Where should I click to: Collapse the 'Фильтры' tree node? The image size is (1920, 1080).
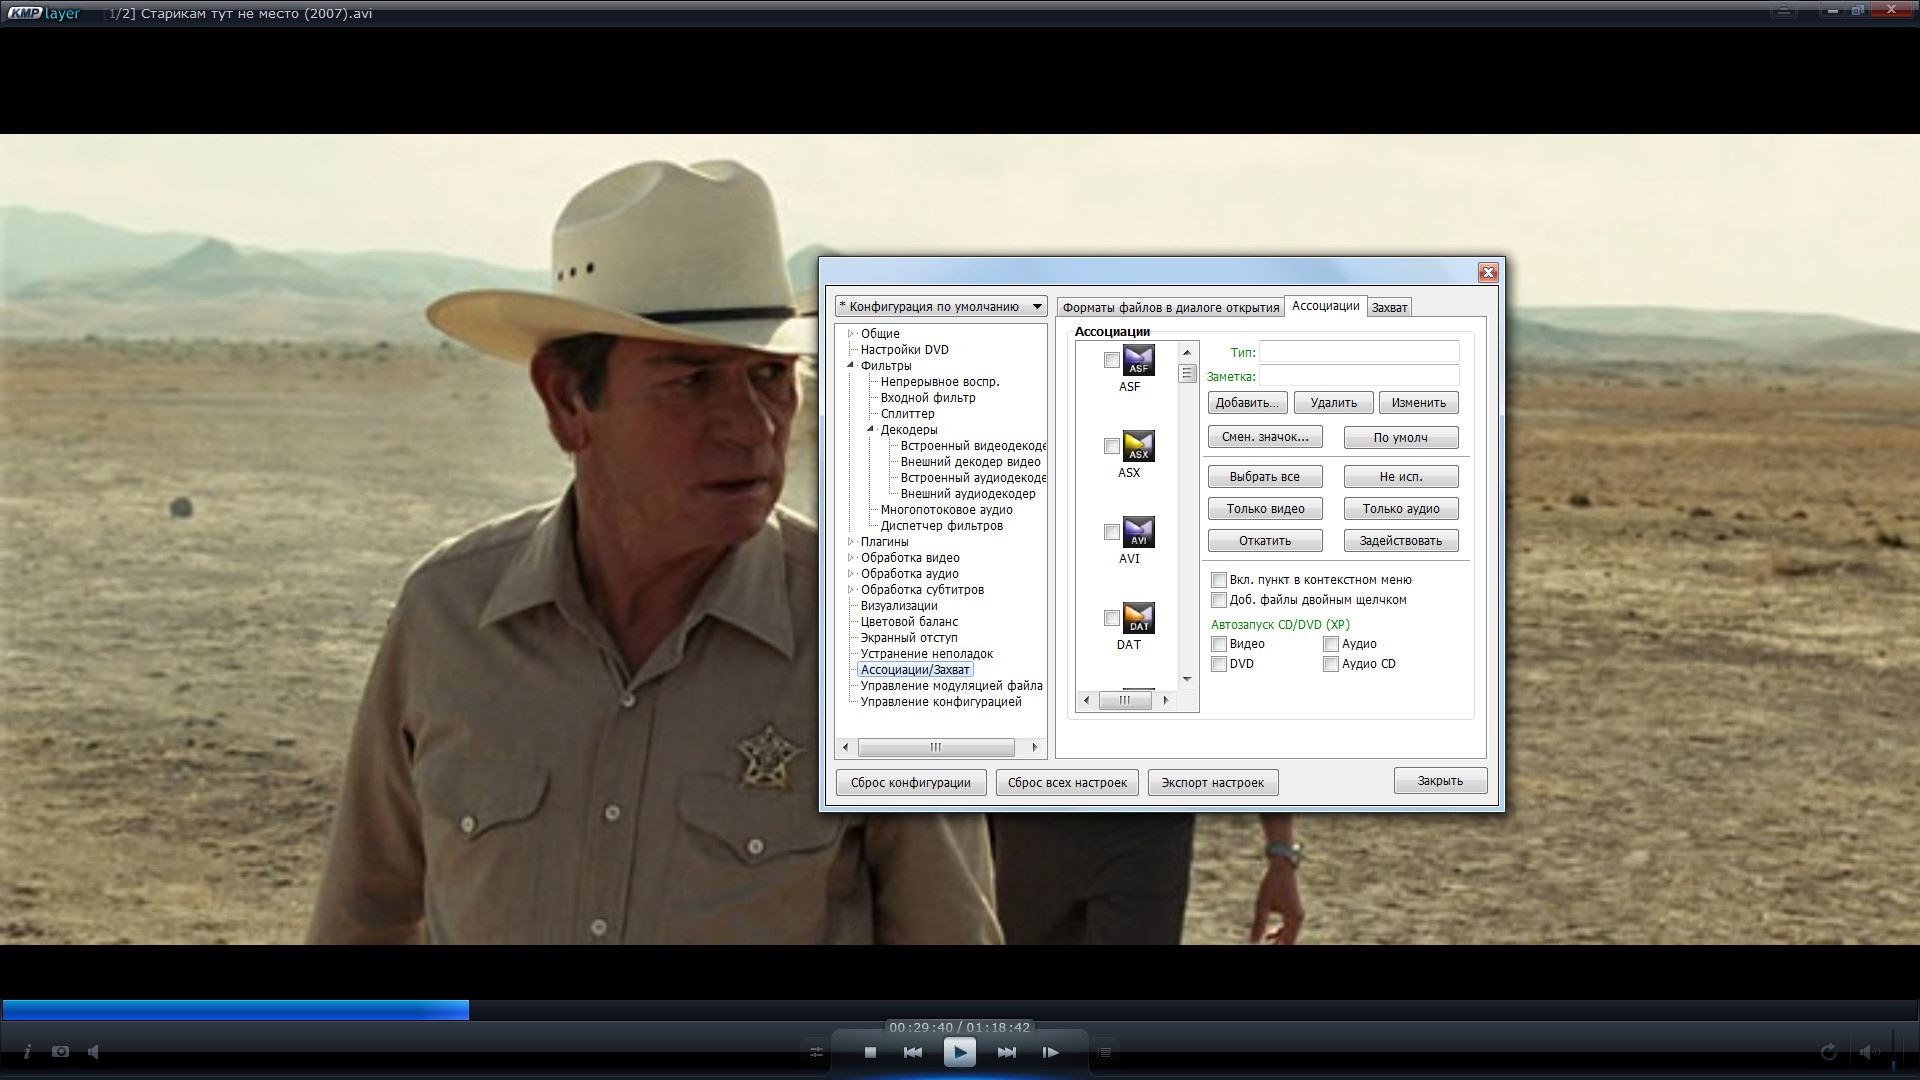click(851, 365)
